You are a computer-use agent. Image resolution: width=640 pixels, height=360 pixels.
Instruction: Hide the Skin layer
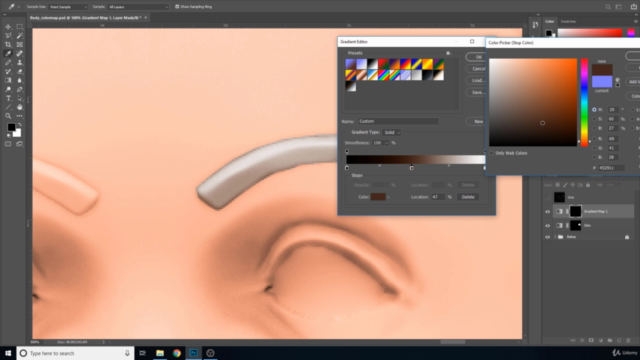[548, 225]
